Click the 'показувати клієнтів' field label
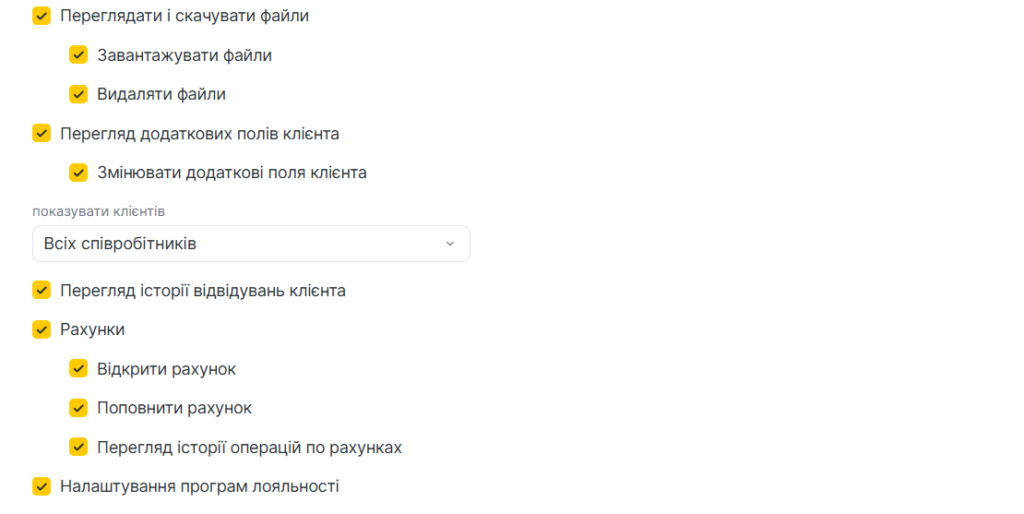Image resolution: width=1024 pixels, height=514 pixels. (98, 212)
